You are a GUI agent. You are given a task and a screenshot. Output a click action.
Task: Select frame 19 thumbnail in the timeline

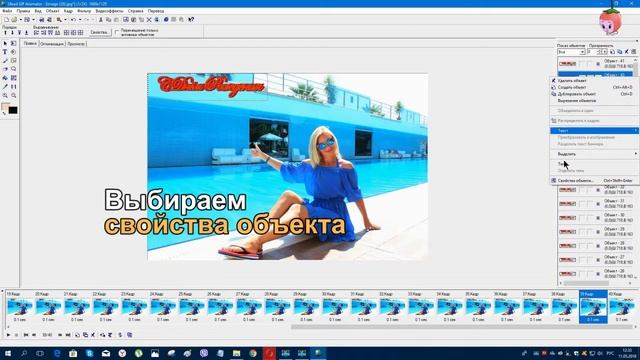(x=20, y=307)
